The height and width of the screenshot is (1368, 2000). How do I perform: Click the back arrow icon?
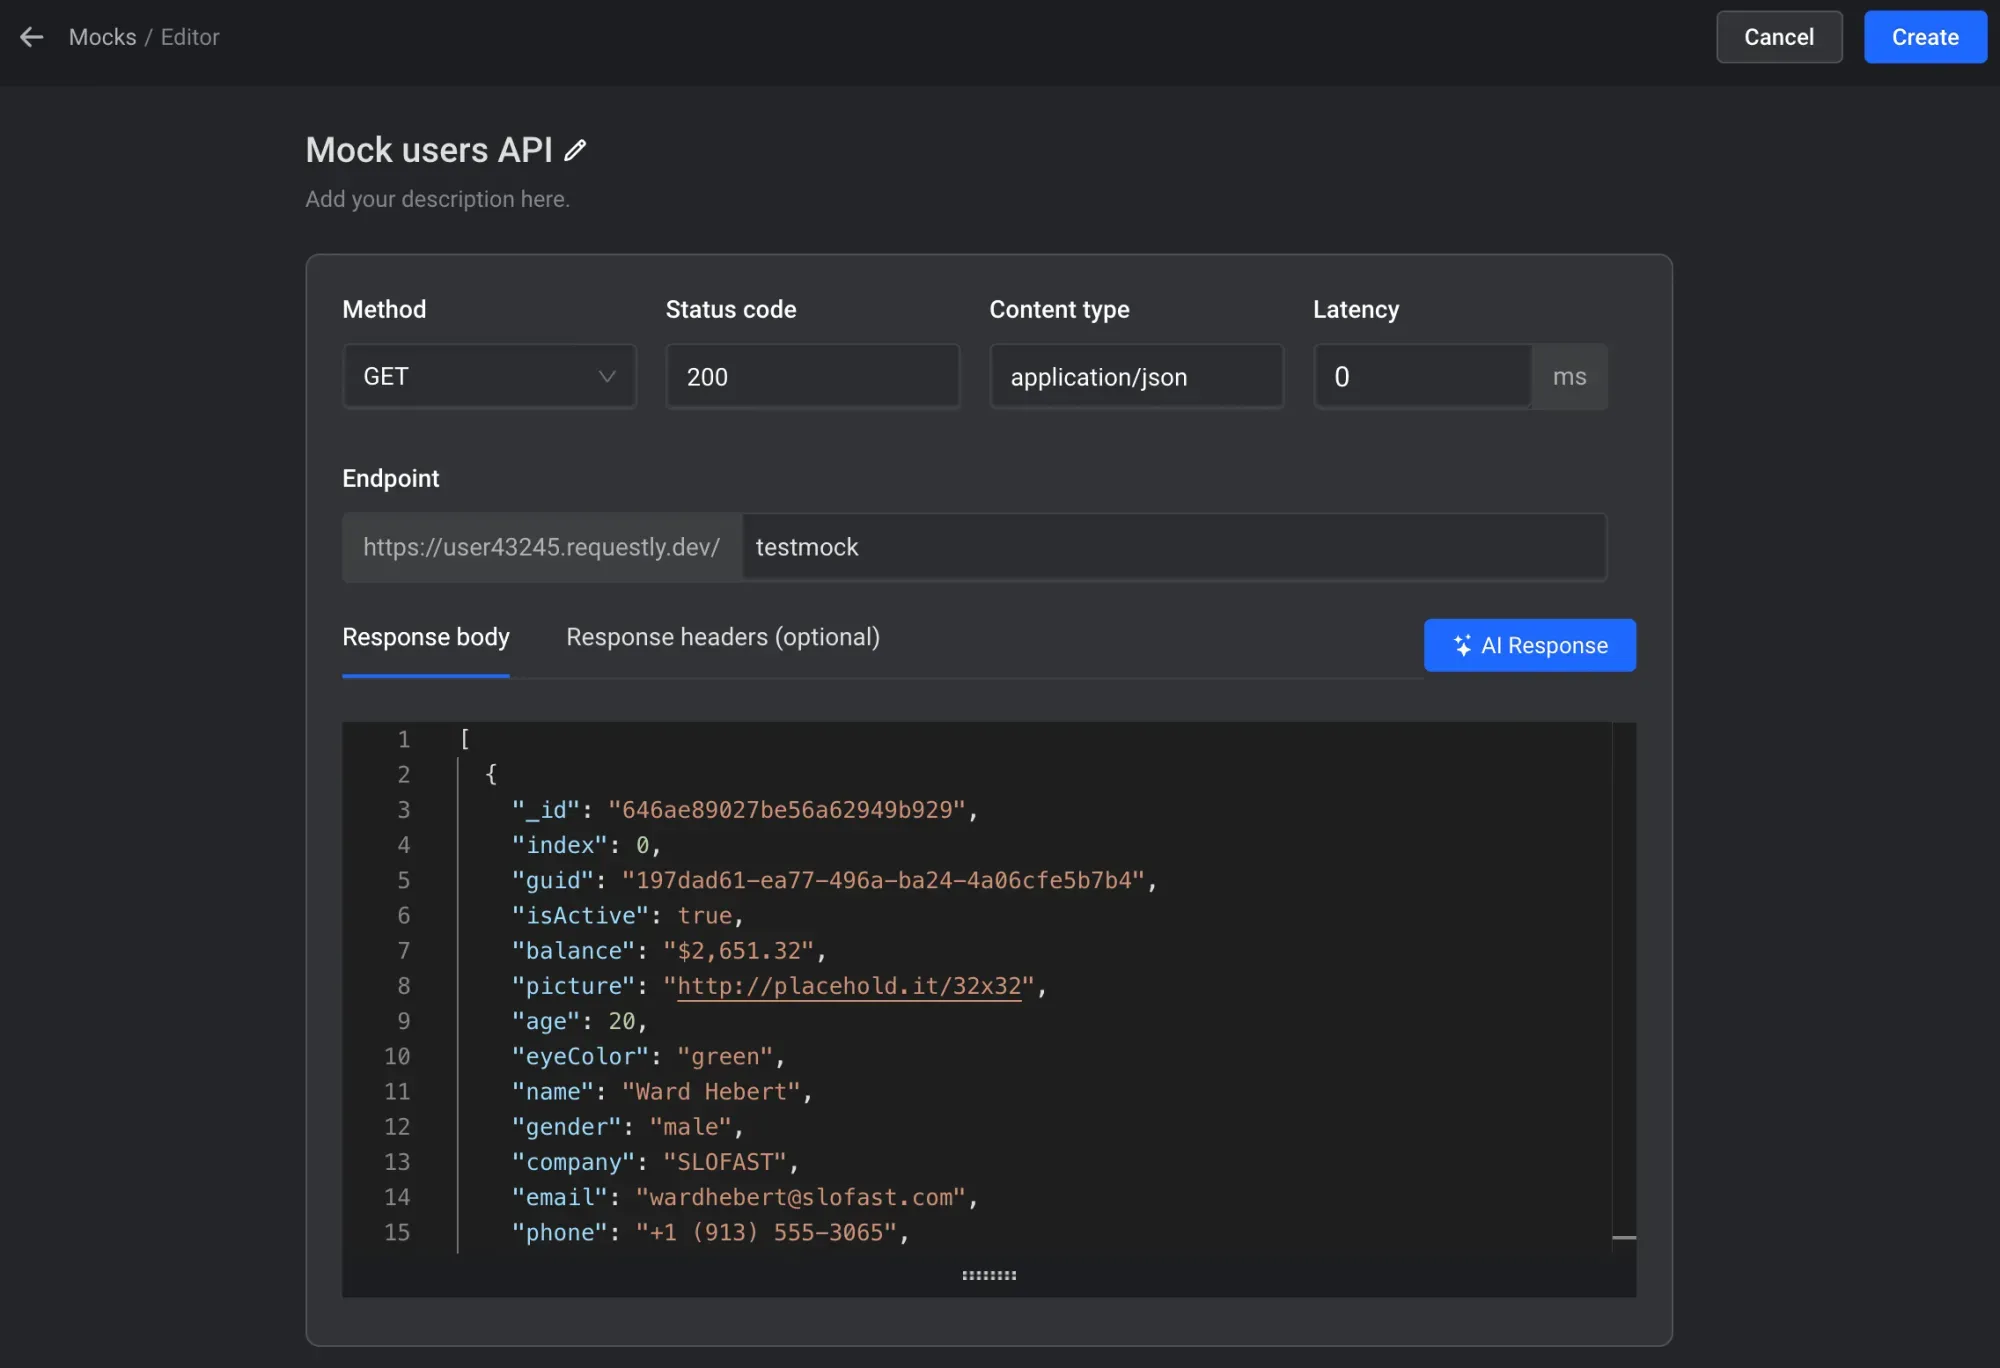pos(32,37)
